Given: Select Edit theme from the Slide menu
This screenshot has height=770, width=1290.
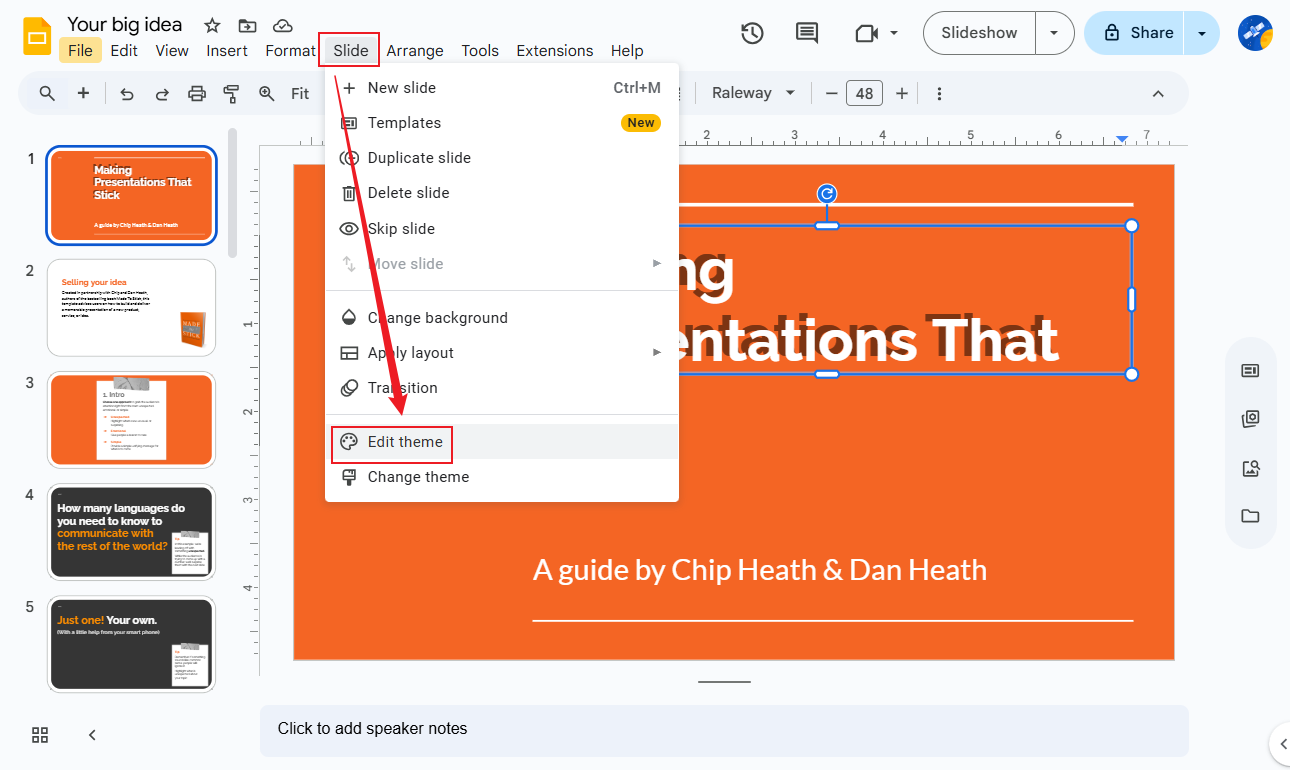Looking at the screenshot, I should coord(403,441).
